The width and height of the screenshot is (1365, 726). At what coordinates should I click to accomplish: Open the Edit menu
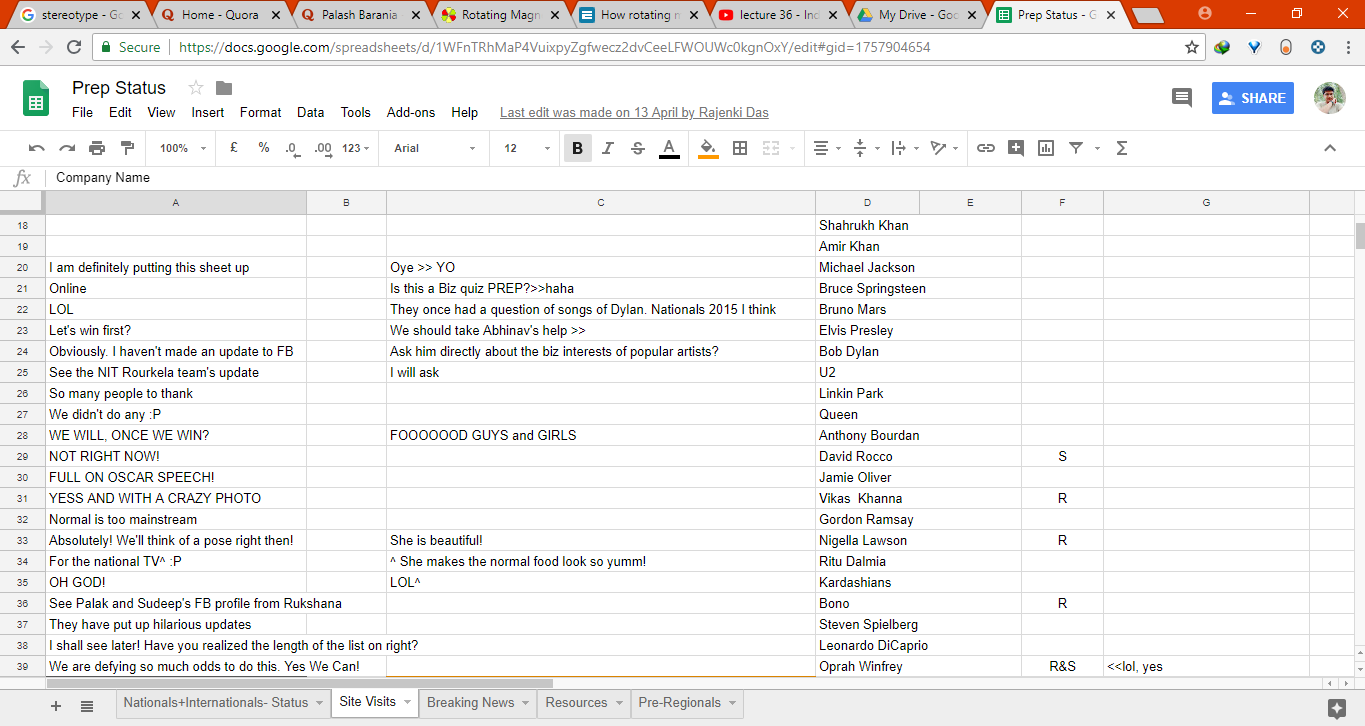120,113
